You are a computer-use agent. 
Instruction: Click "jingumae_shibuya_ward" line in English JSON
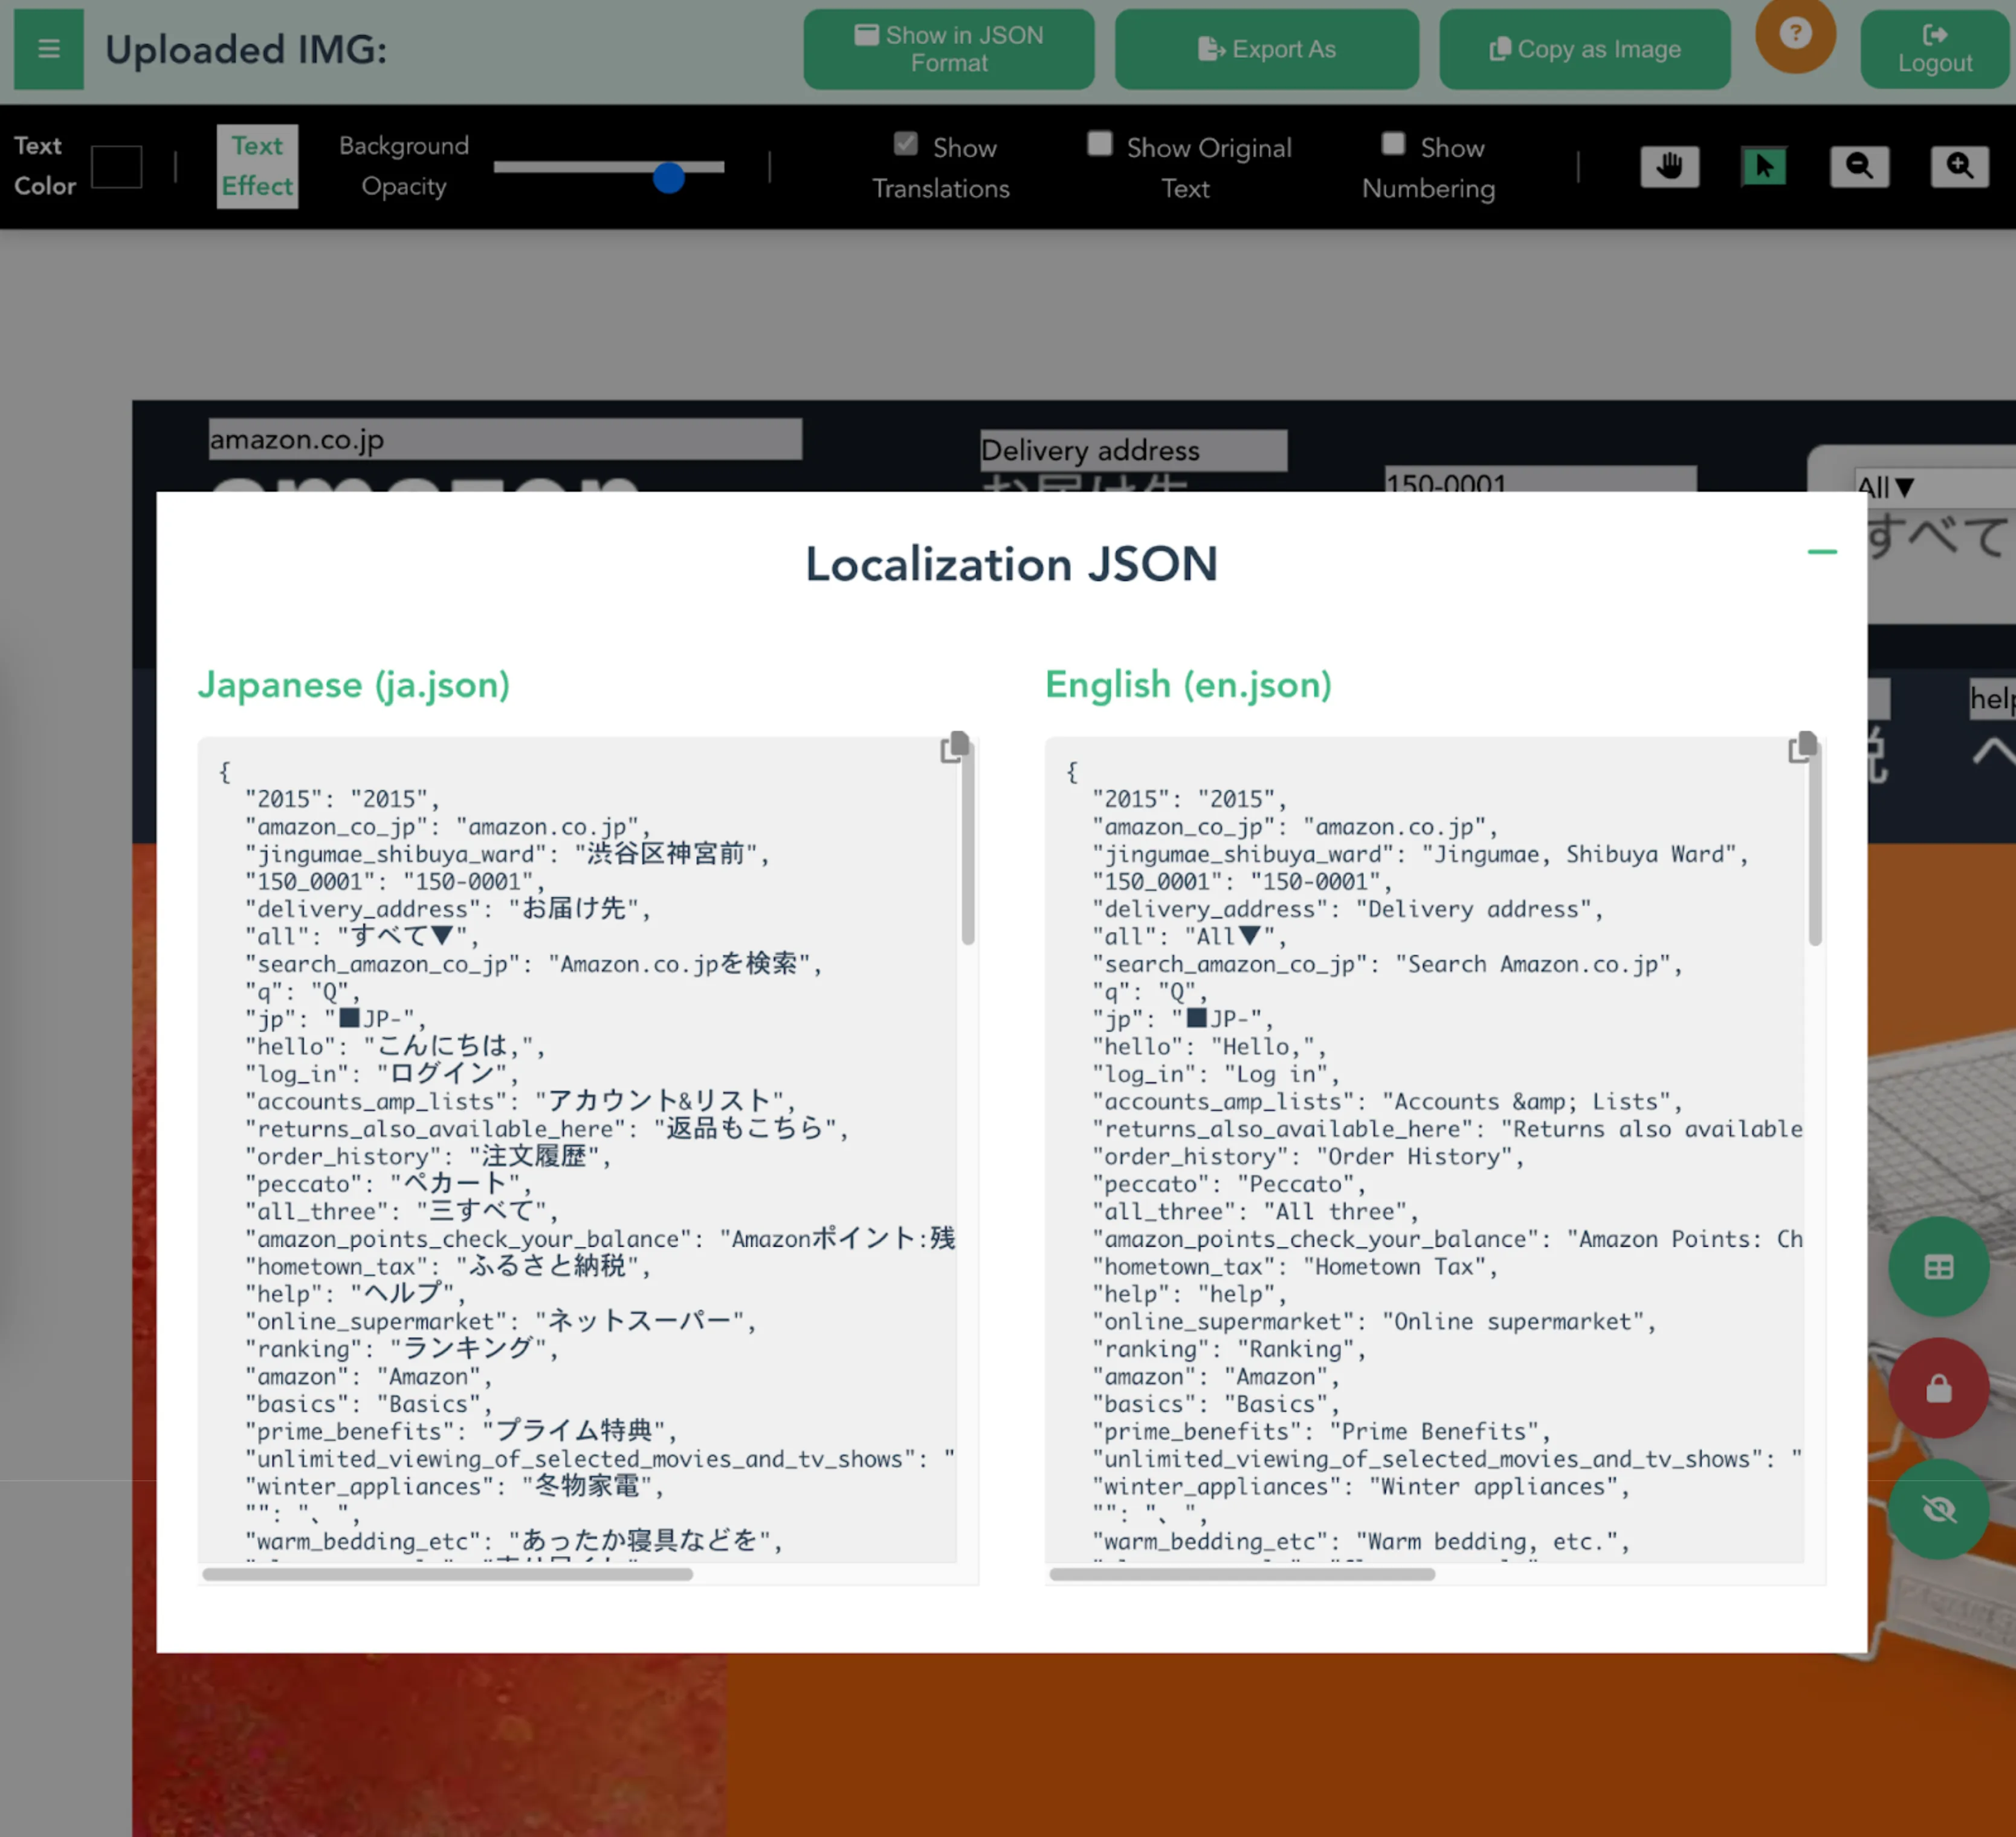pyautogui.click(x=1420, y=854)
